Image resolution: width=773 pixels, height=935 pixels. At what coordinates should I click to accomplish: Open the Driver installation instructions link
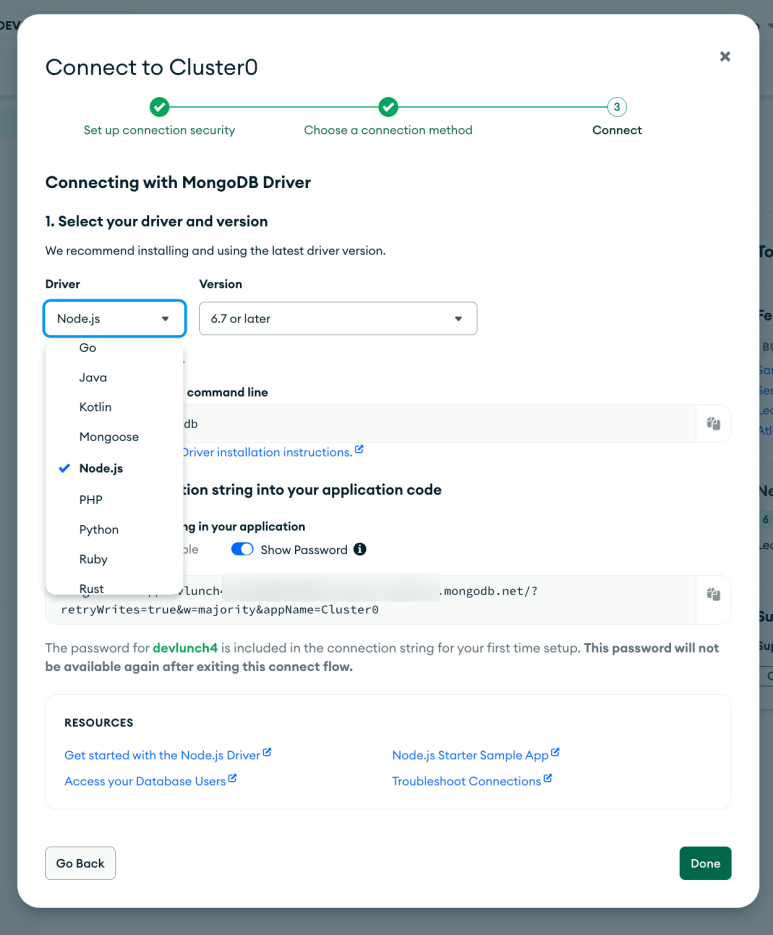click(273, 452)
